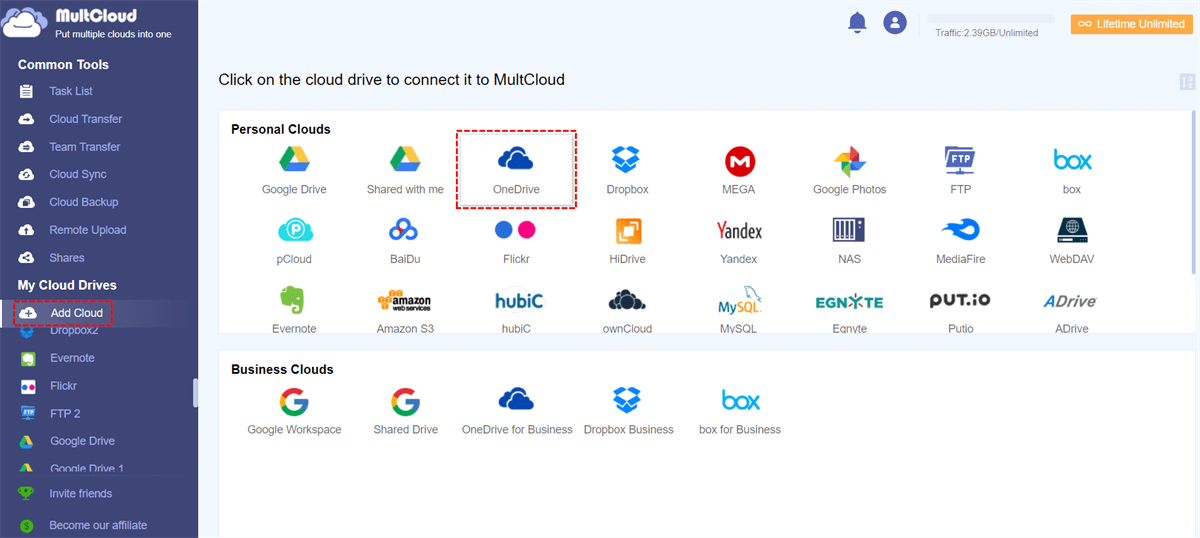Select the OneDrive cloud icon
Image resolution: width=1200 pixels, height=538 pixels.
[515, 160]
